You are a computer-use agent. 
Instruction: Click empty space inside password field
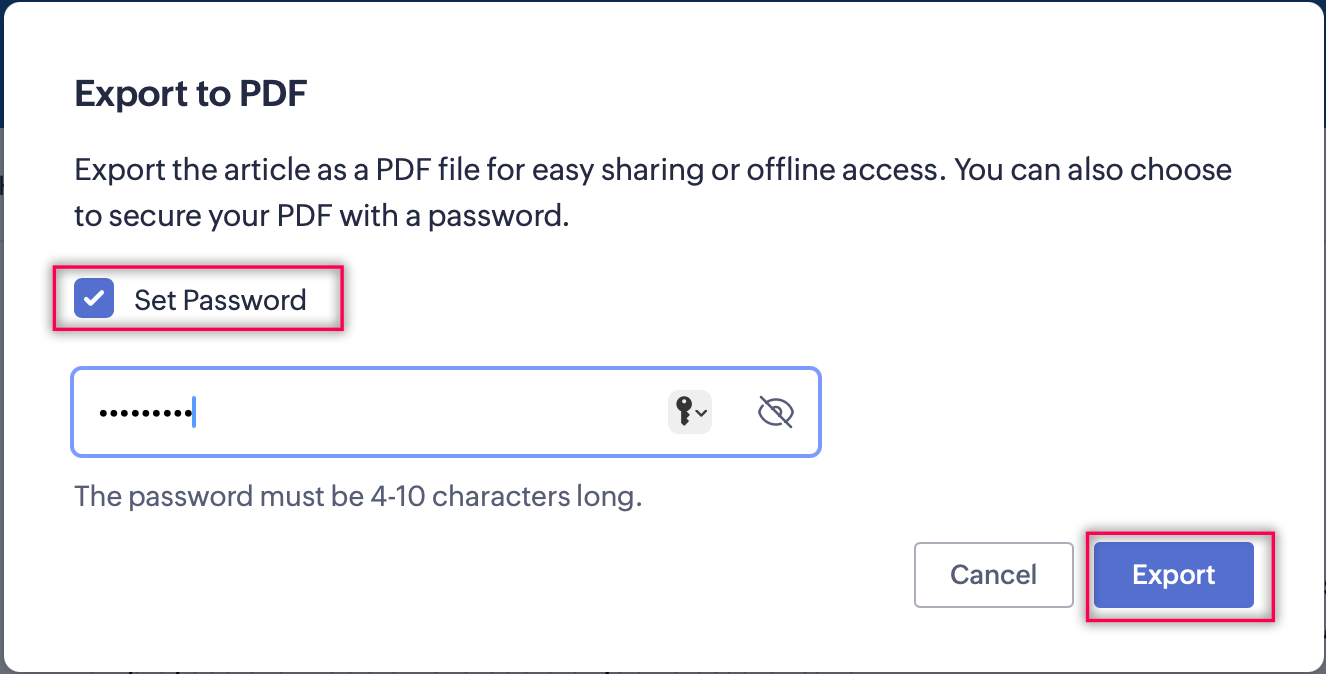point(430,412)
